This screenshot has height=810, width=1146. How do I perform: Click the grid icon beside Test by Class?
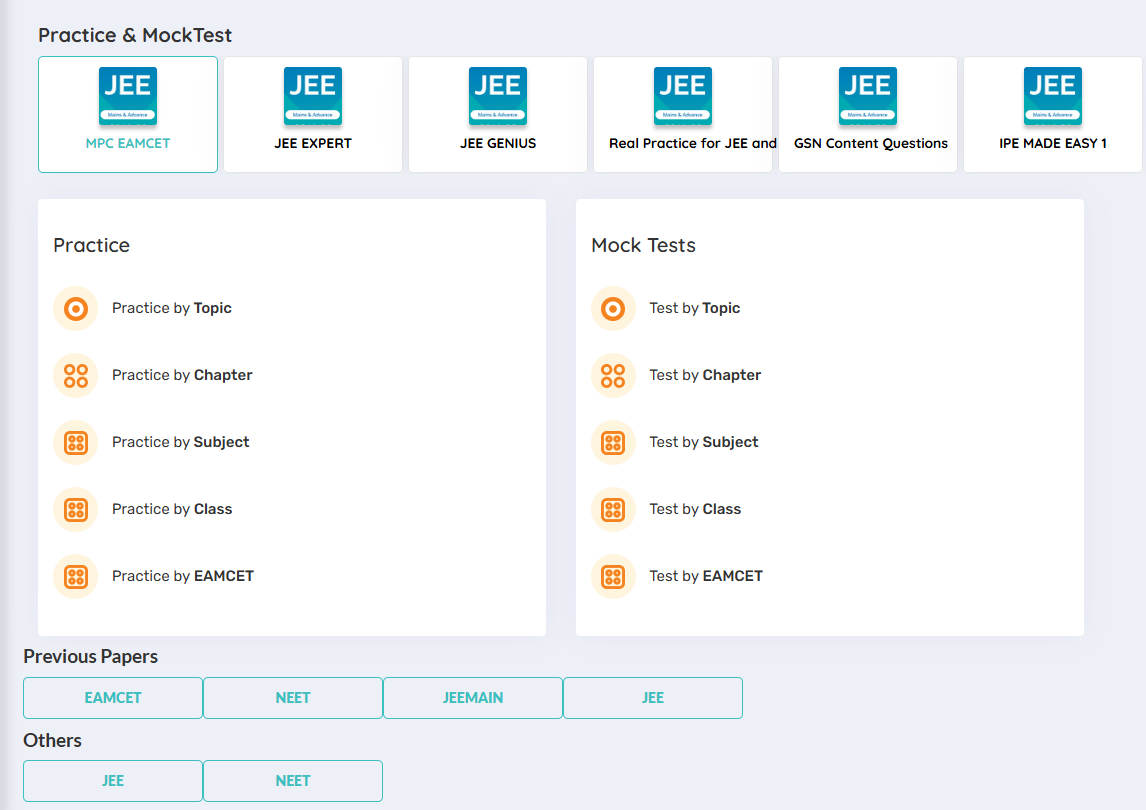coord(613,510)
